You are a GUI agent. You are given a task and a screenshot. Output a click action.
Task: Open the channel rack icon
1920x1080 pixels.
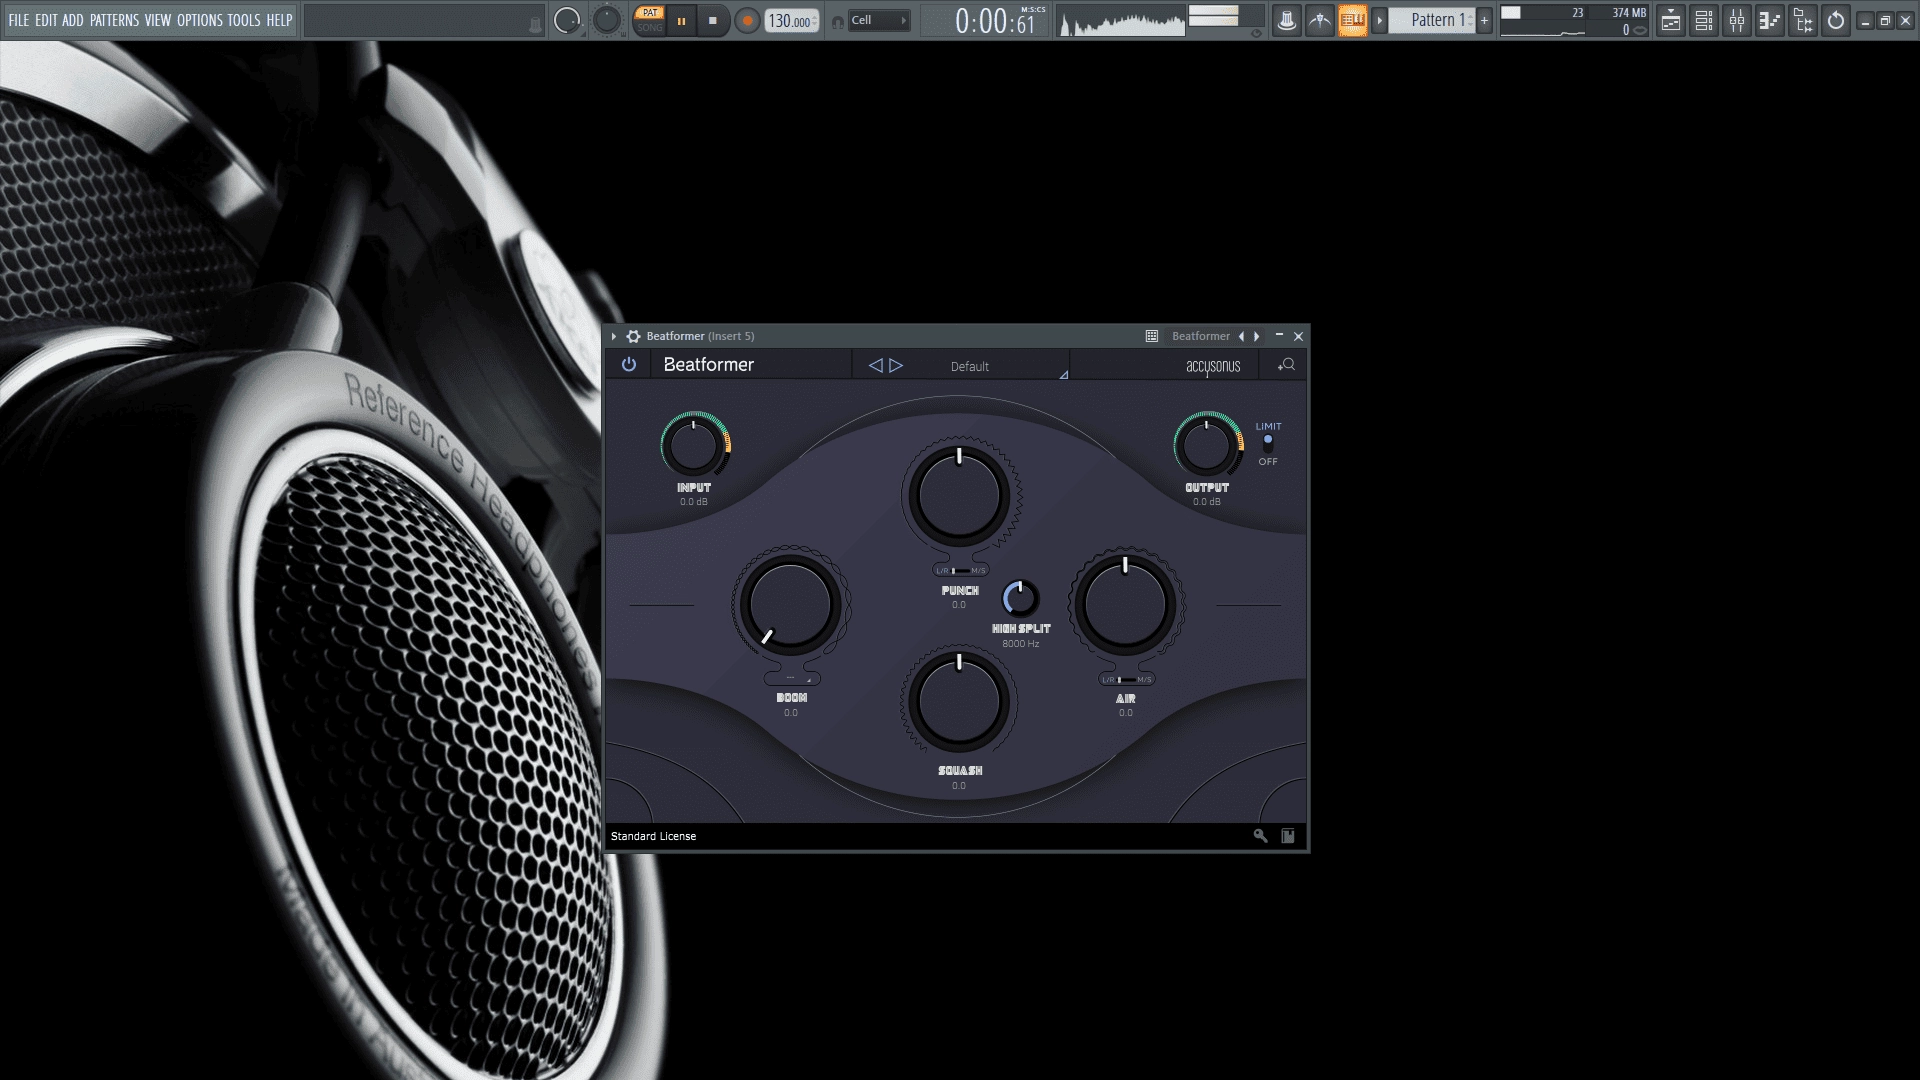(1704, 20)
